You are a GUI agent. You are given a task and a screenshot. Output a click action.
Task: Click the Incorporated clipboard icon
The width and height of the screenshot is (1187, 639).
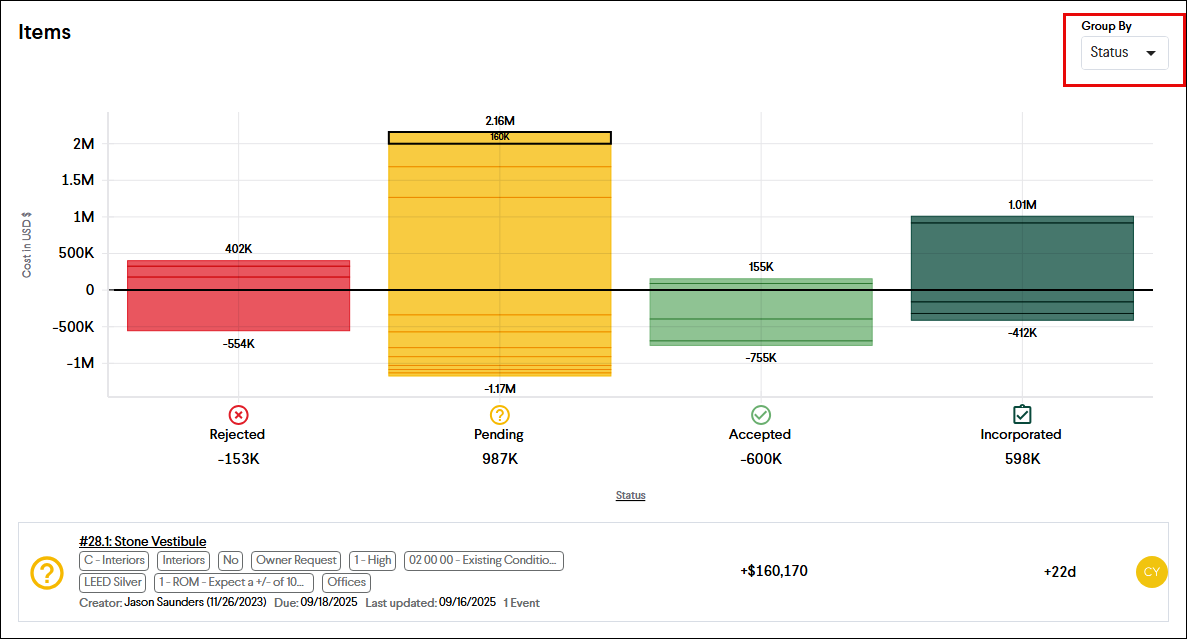click(x=1021, y=414)
